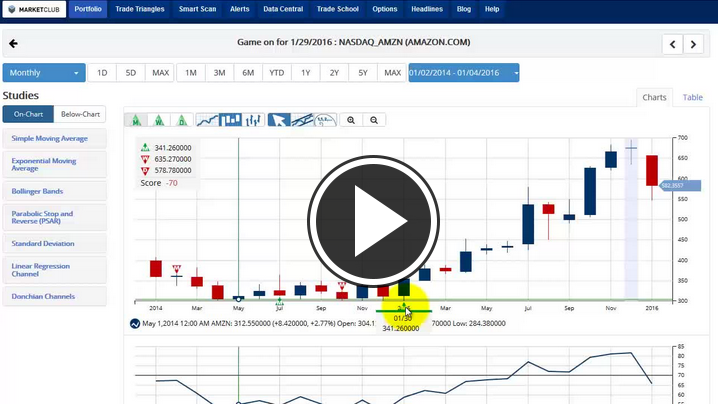718x404 pixels.
Task: Play the video overlay
Action: click(x=373, y=221)
